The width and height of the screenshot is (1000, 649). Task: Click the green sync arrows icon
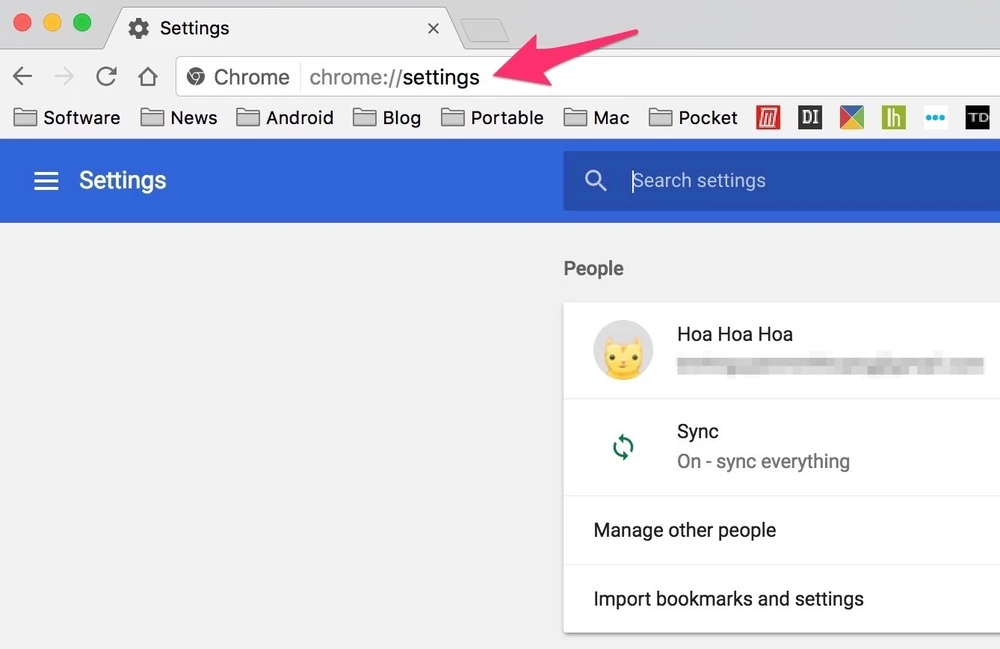(623, 447)
